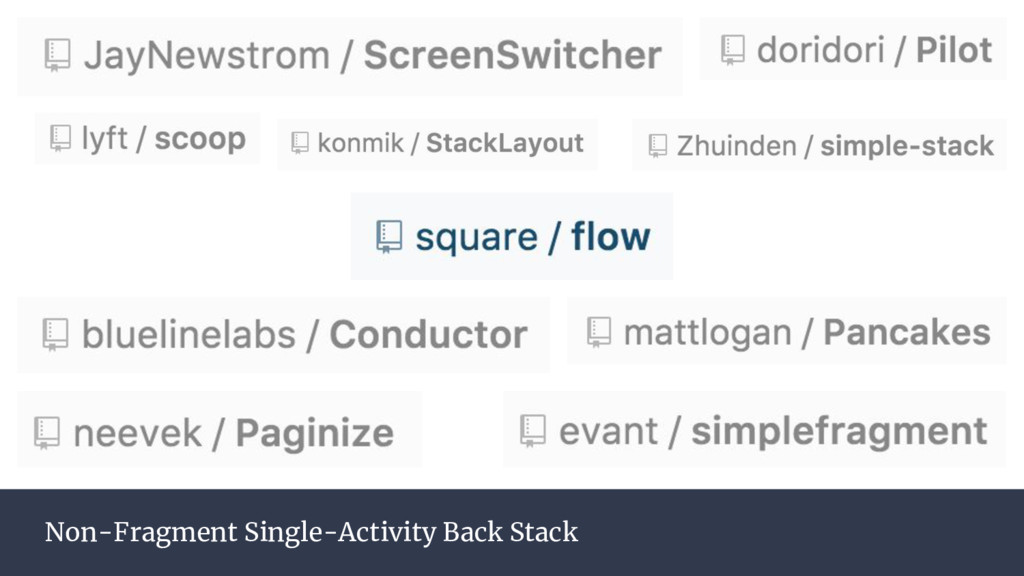Click the repo icon beside Zhuinden / simple-stack
The width and height of the screenshot is (1024, 576).
[658, 146]
